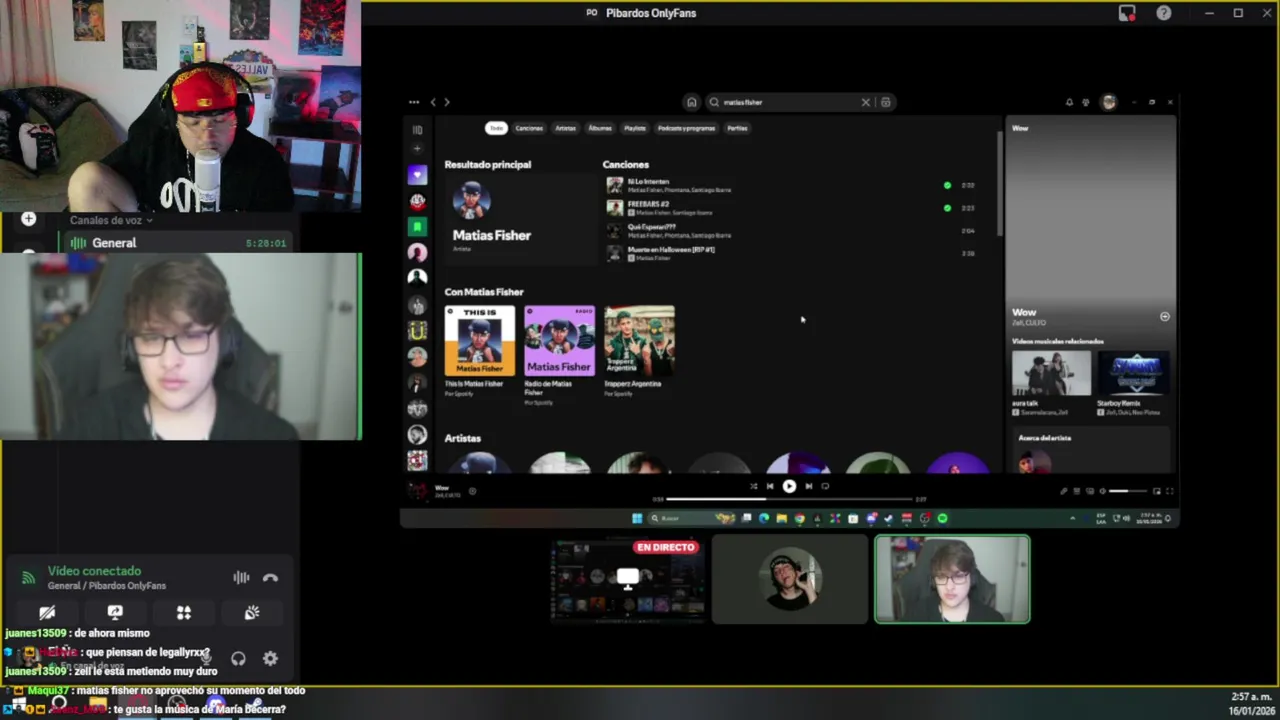Toggle saved checkmark for 'Ni Lo Intenten'
The height and width of the screenshot is (720, 1280).
[947, 185]
